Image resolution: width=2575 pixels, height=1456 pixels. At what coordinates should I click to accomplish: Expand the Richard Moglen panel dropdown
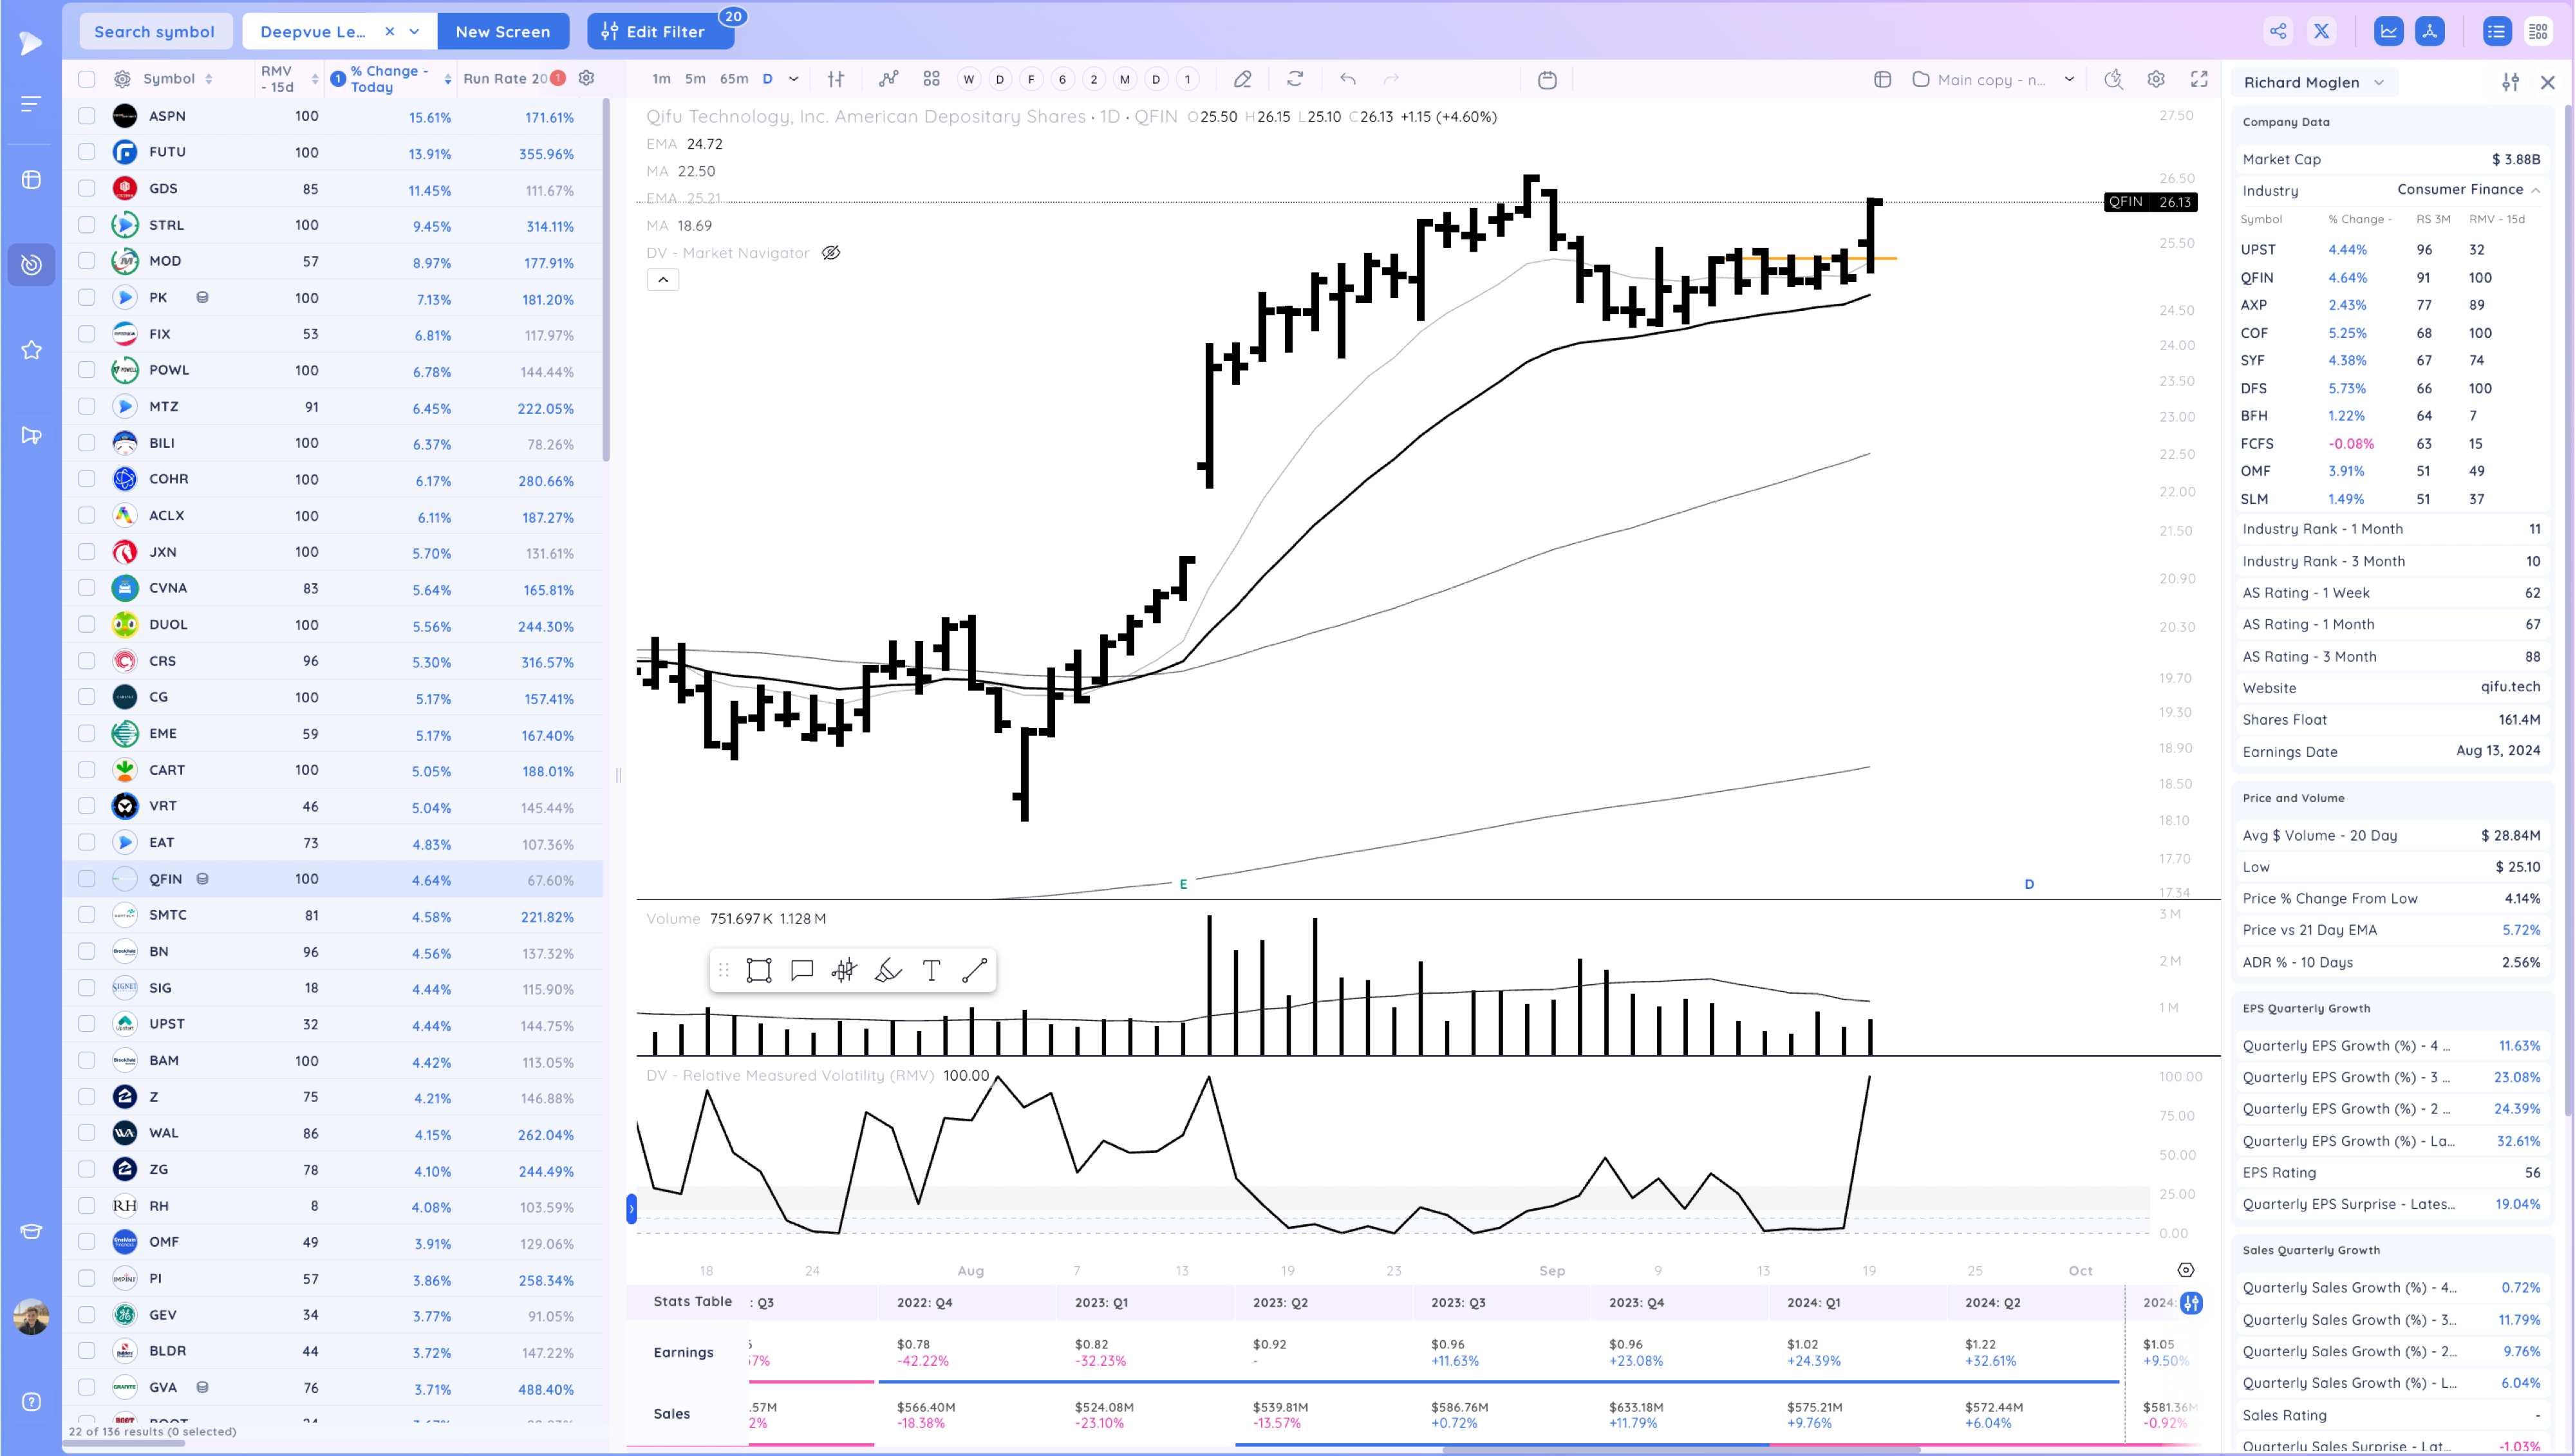[2379, 82]
